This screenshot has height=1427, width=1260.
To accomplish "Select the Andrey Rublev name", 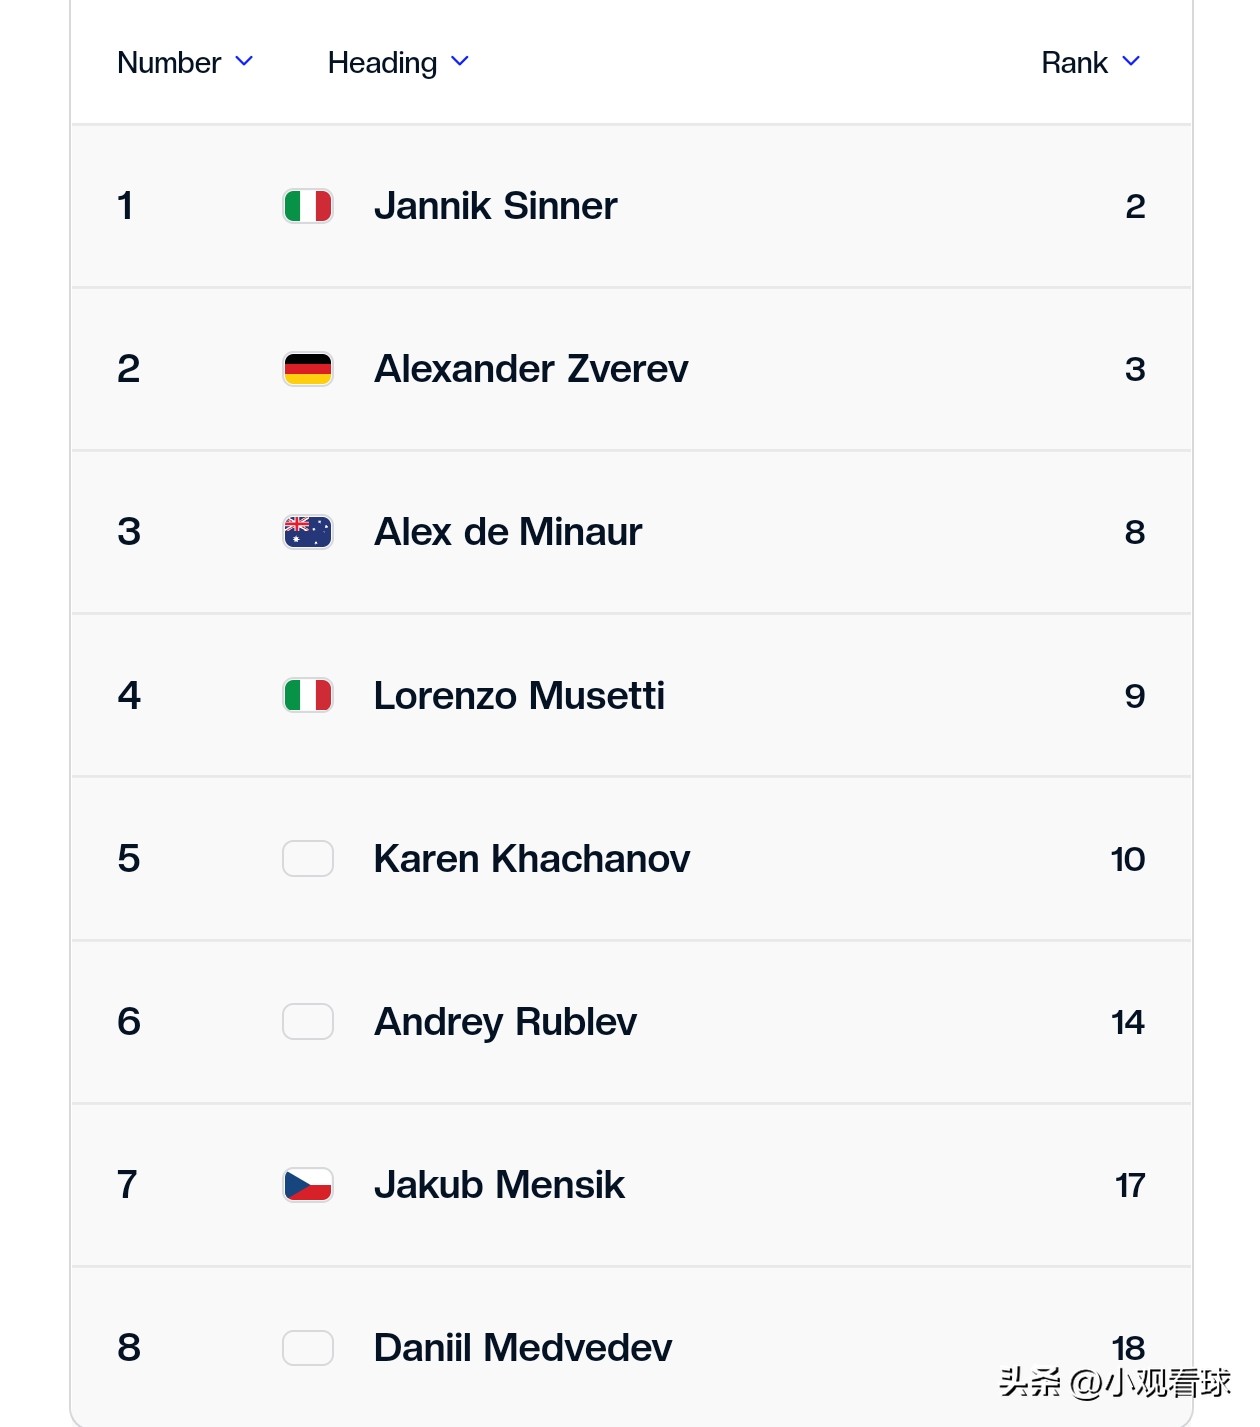I will (505, 1022).
